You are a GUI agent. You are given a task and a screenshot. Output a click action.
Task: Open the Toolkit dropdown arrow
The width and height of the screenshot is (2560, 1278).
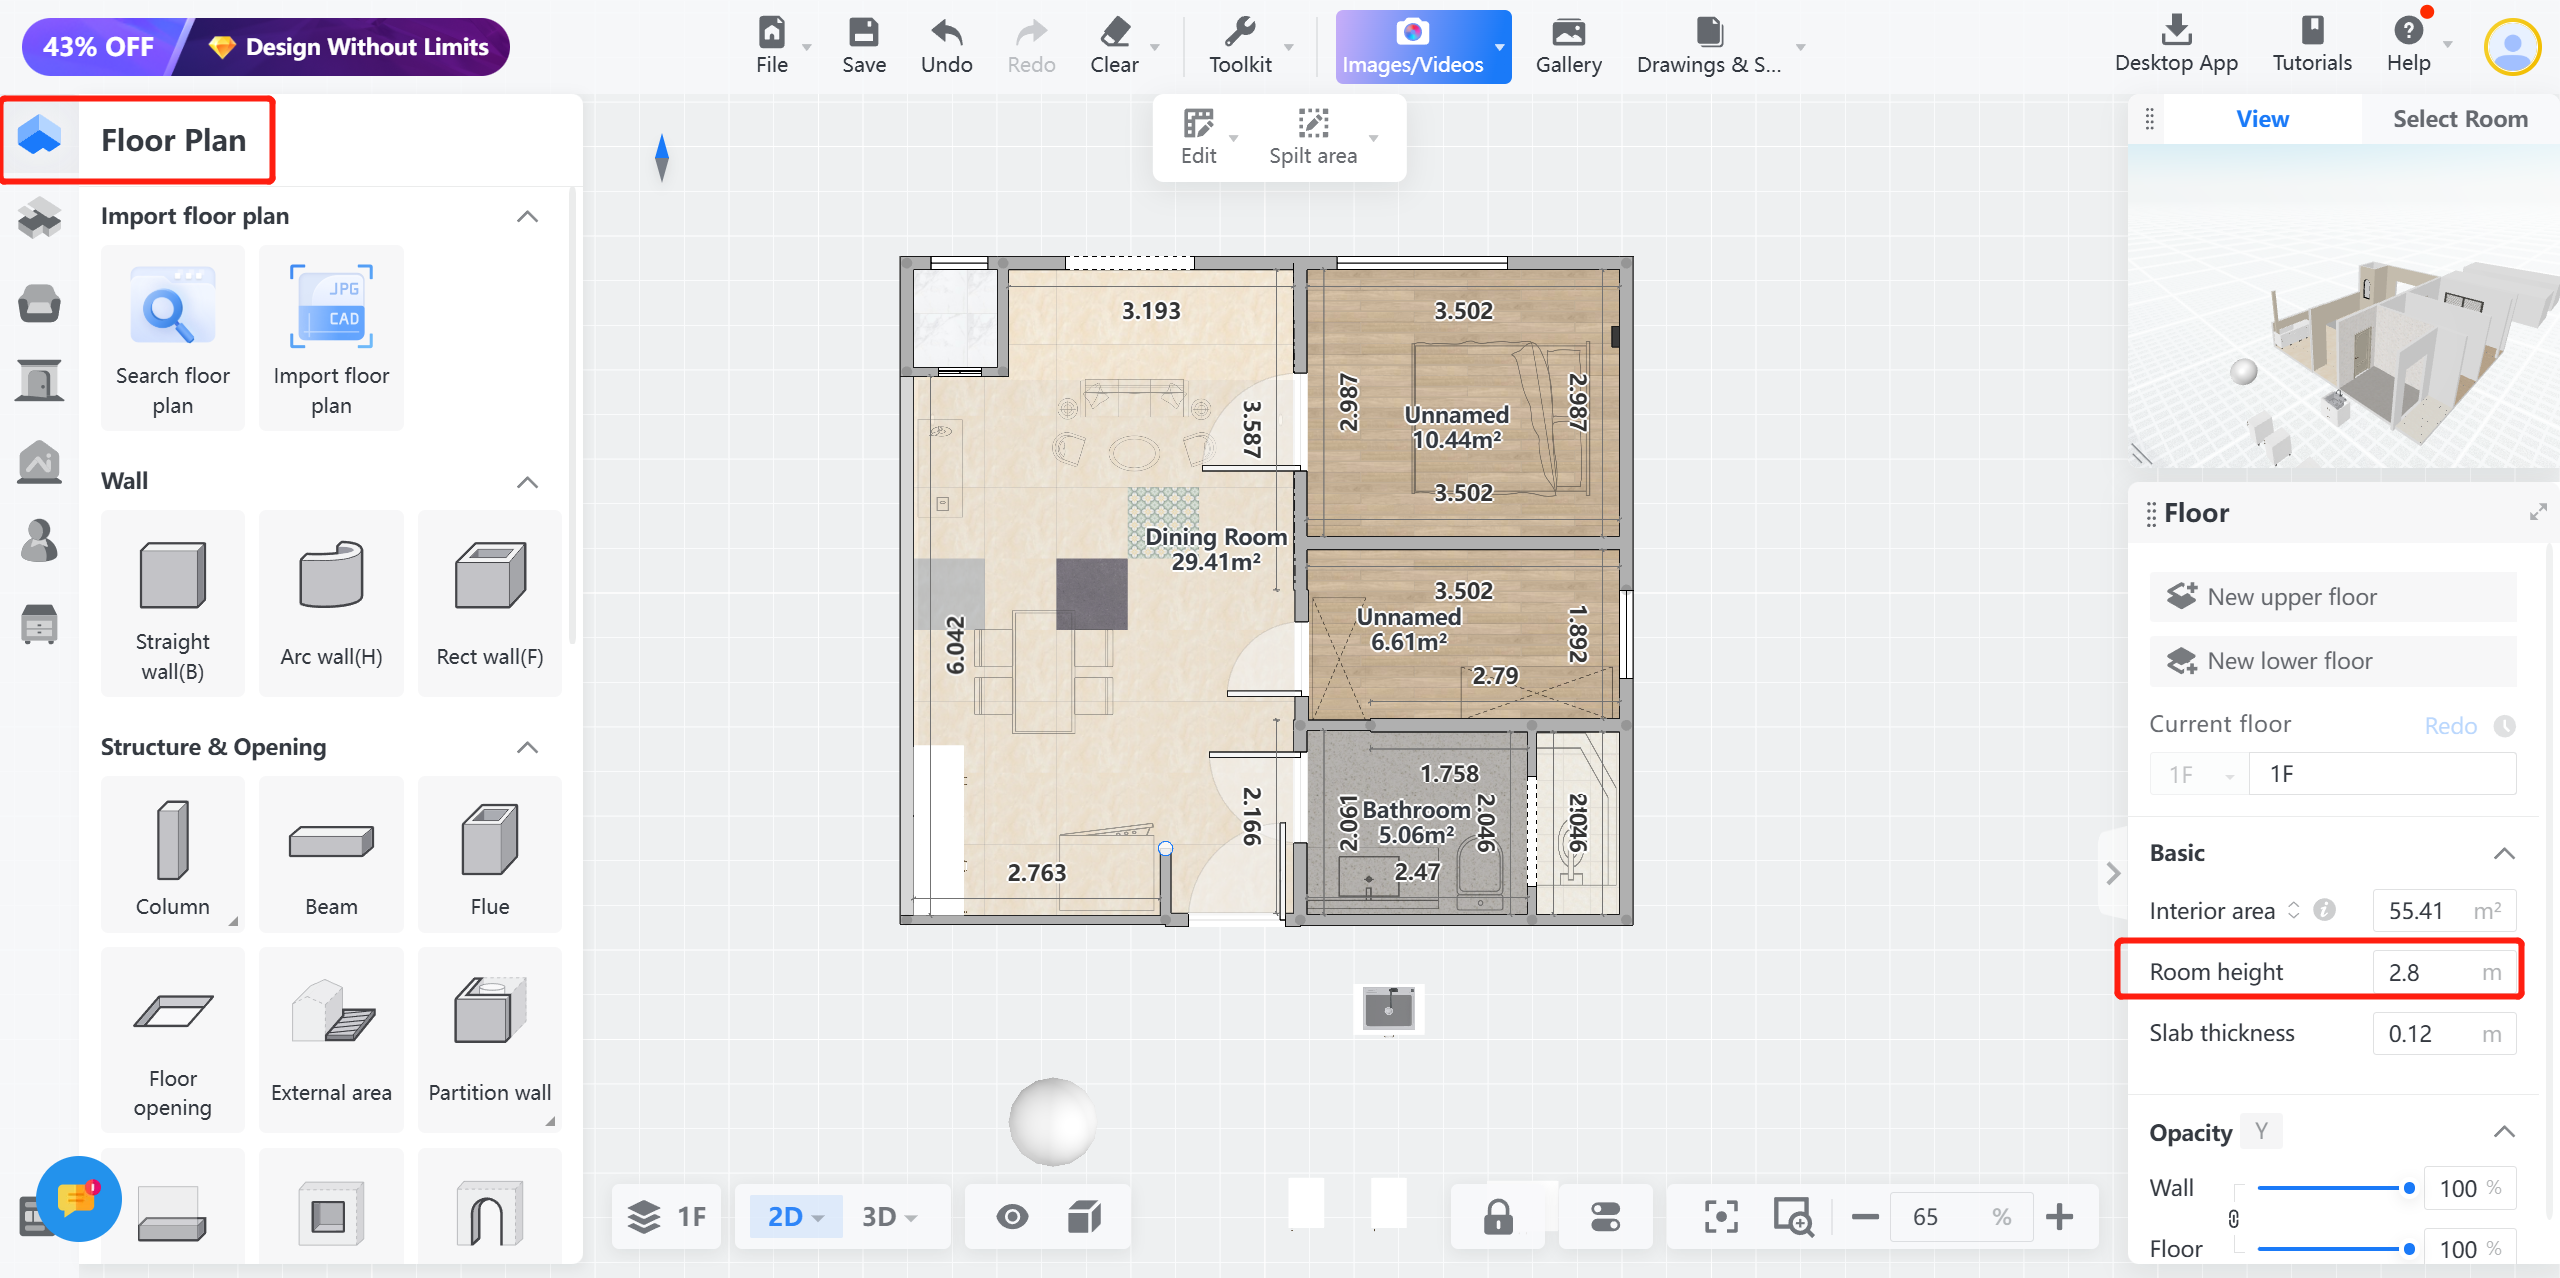[1289, 47]
